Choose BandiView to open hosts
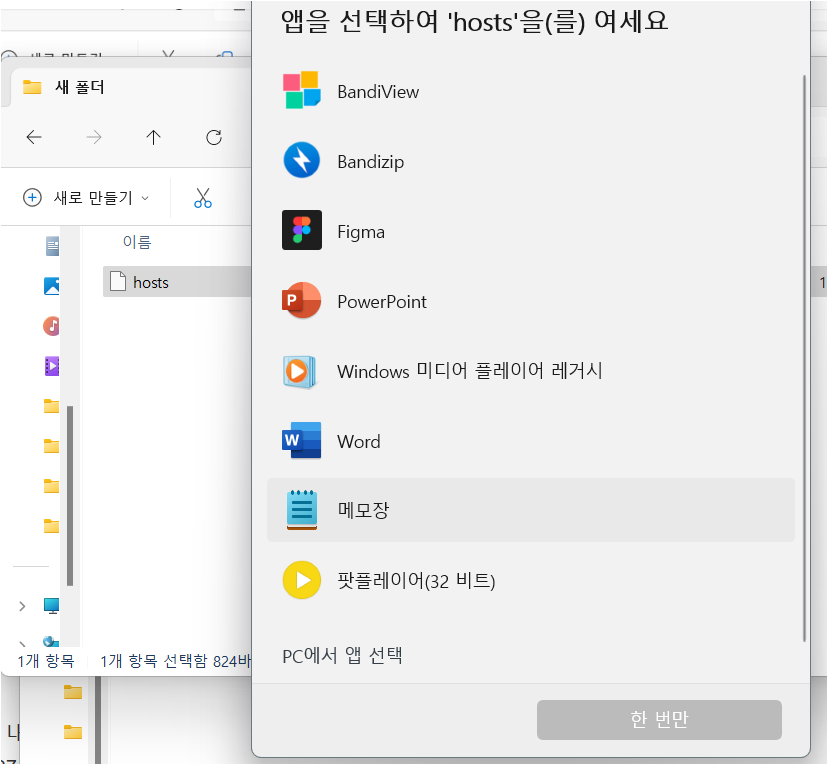The height and width of the screenshot is (765, 828). [x=531, y=91]
